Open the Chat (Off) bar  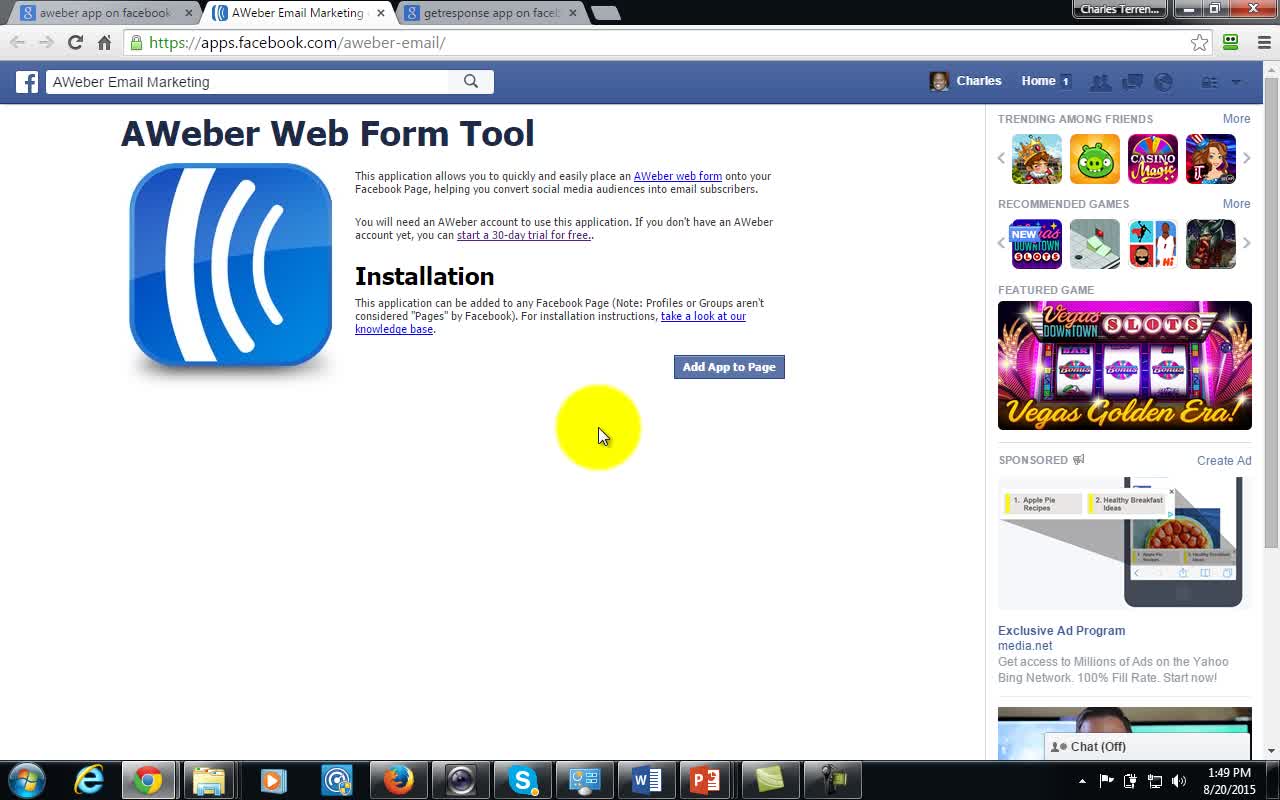point(1147,747)
